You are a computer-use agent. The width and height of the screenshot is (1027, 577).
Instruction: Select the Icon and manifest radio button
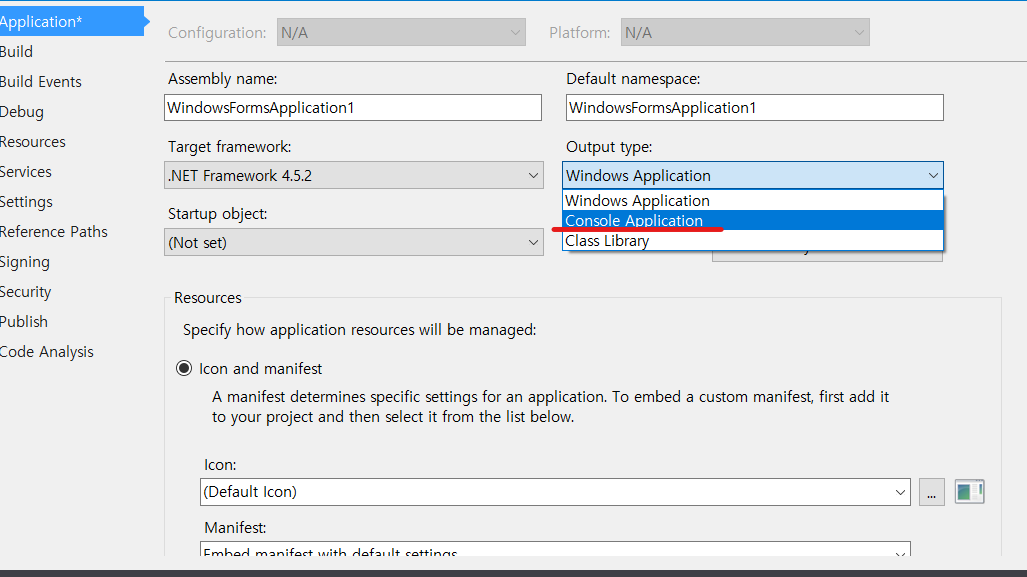[x=184, y=369]
